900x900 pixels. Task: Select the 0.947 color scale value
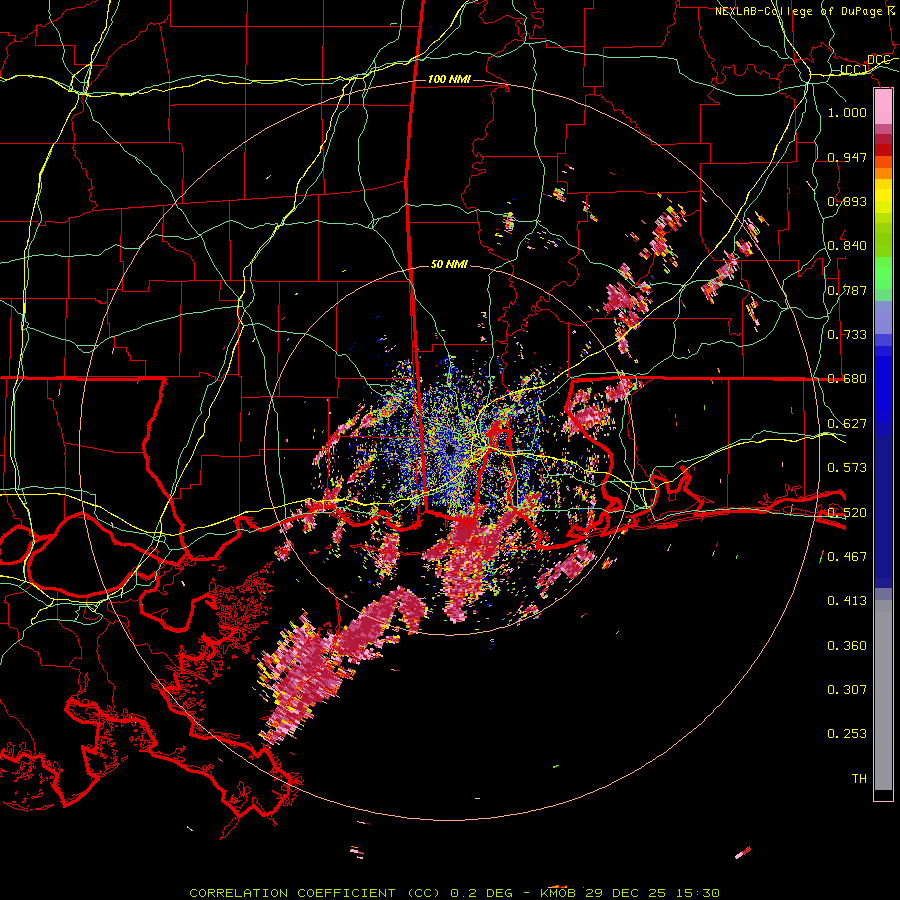pyautogui.click(x=847, y=157)
